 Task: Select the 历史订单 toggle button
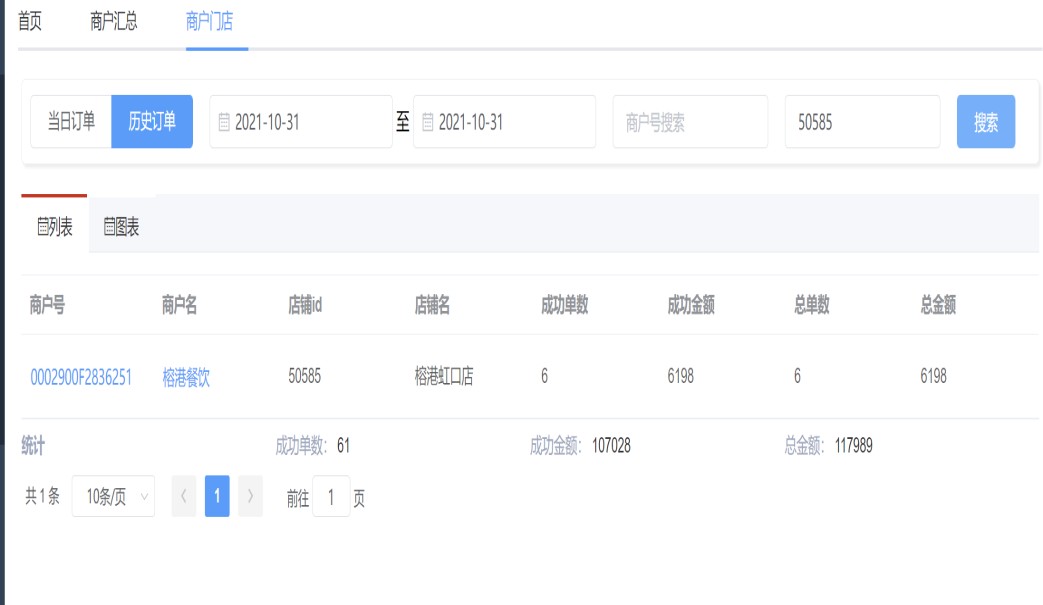pyautogui.click(x=152, y=122)
